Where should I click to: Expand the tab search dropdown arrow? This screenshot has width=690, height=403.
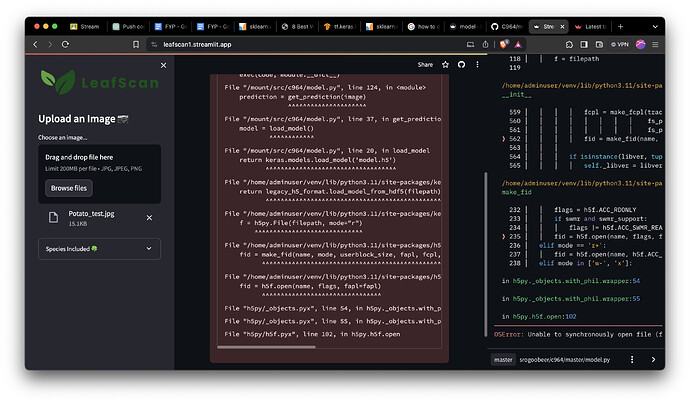click(655, 27)
